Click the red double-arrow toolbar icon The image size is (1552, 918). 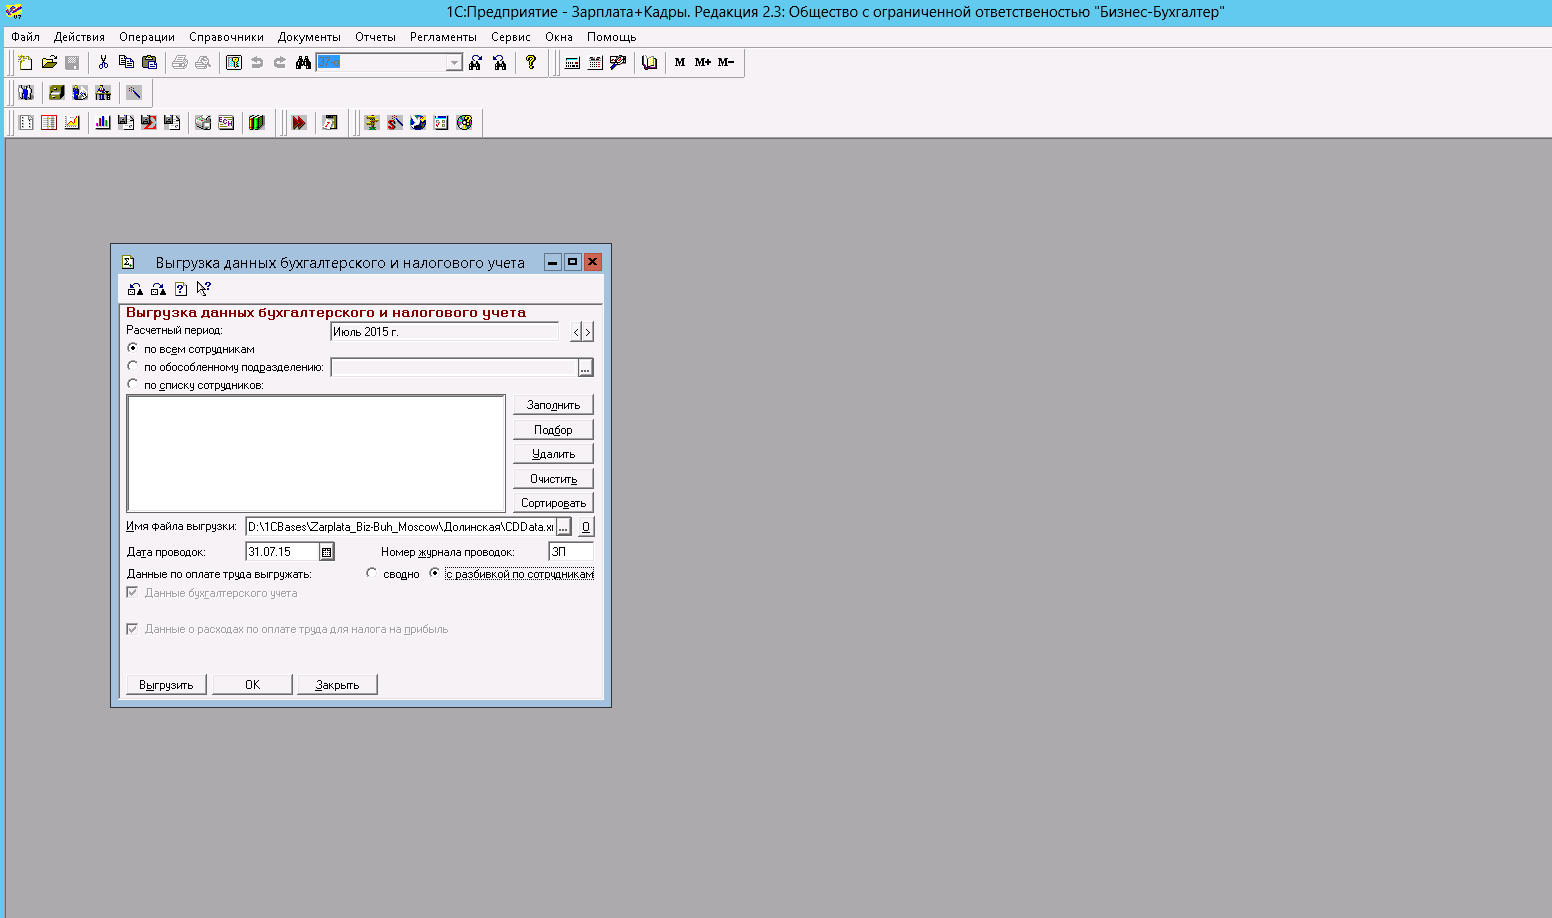[x=299, y=122]
